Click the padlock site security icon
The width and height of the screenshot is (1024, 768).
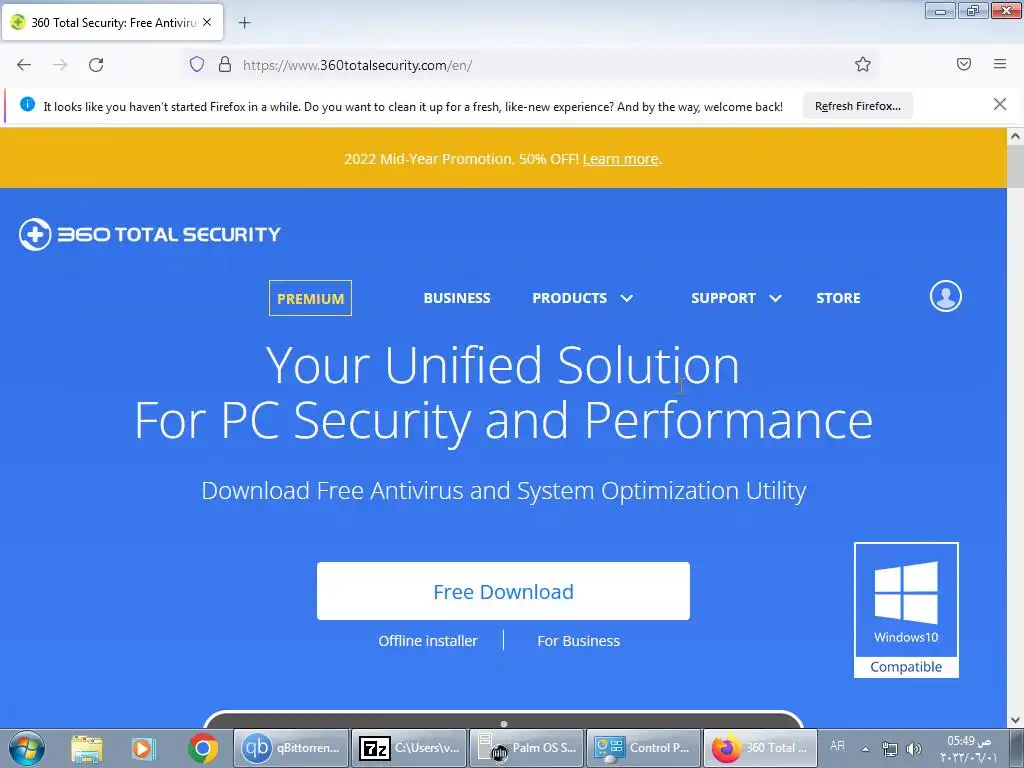tap(225, 65)
